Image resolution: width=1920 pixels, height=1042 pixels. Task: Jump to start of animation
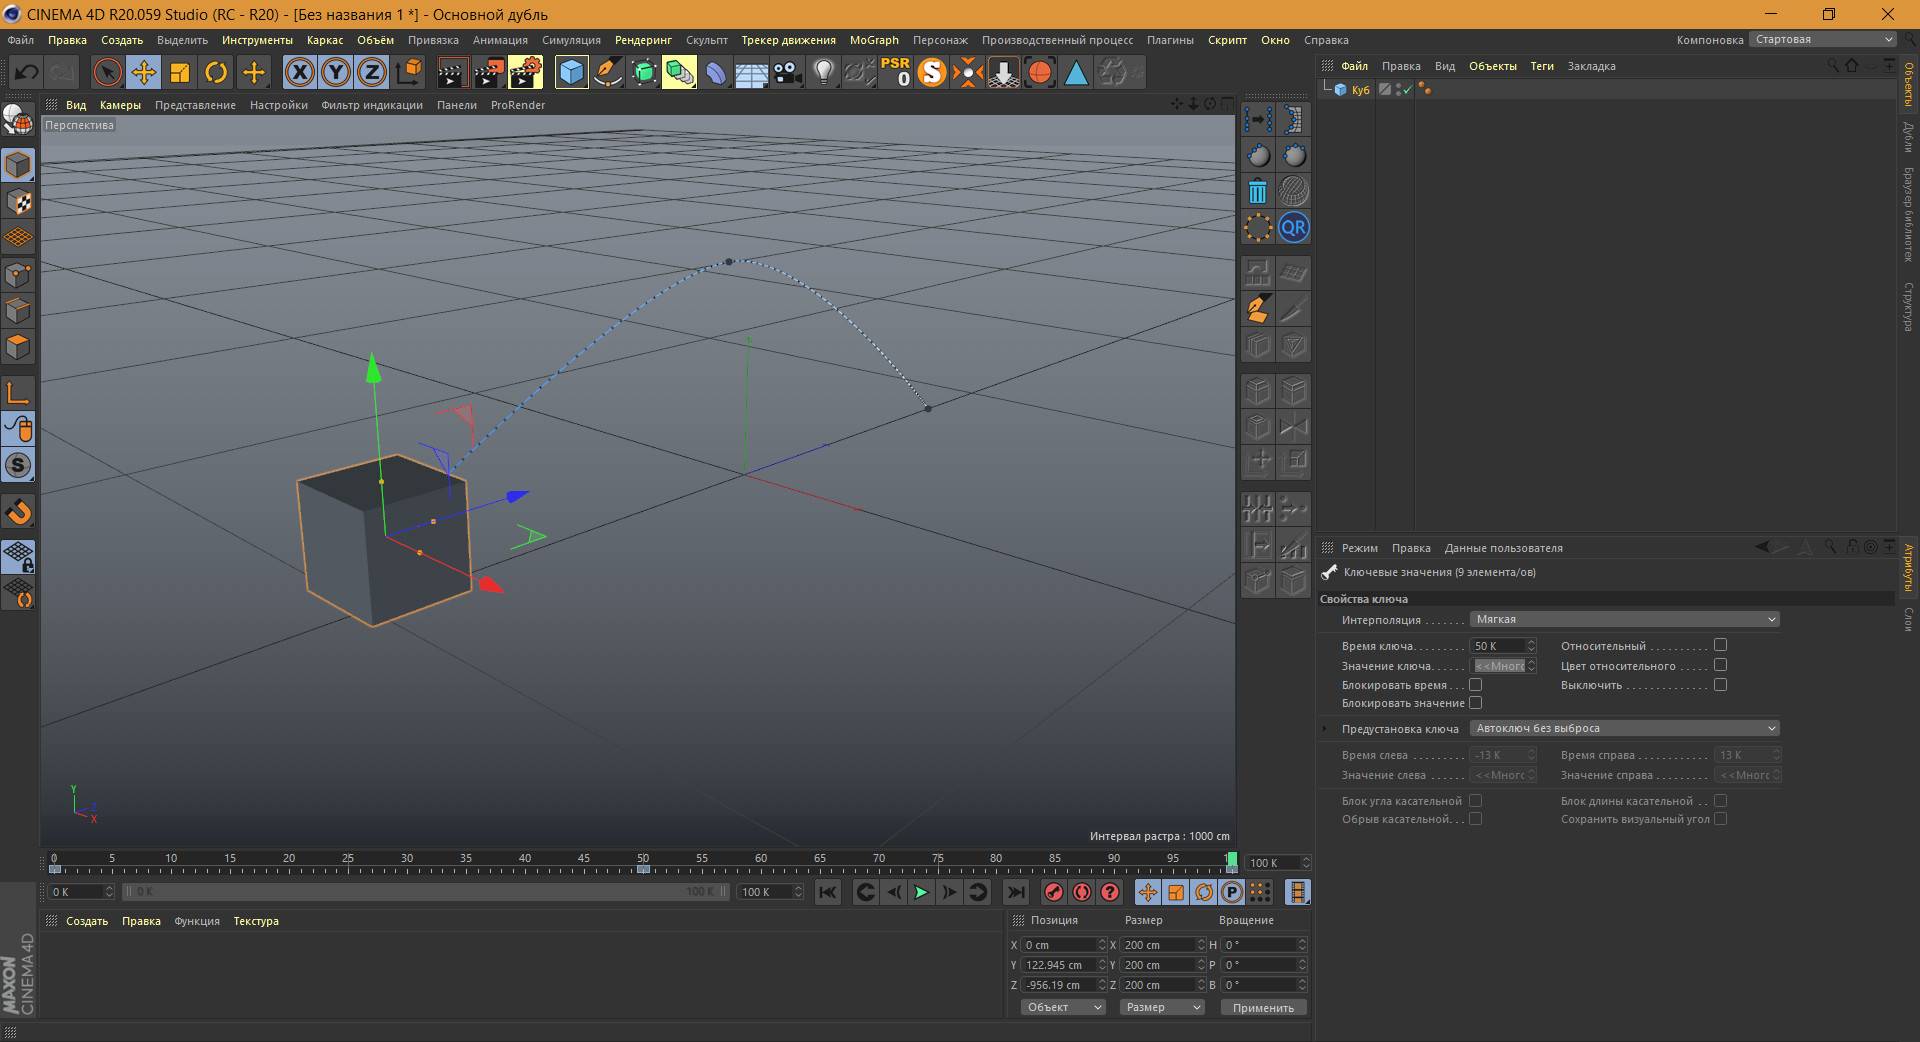click(x=827, y=892)
